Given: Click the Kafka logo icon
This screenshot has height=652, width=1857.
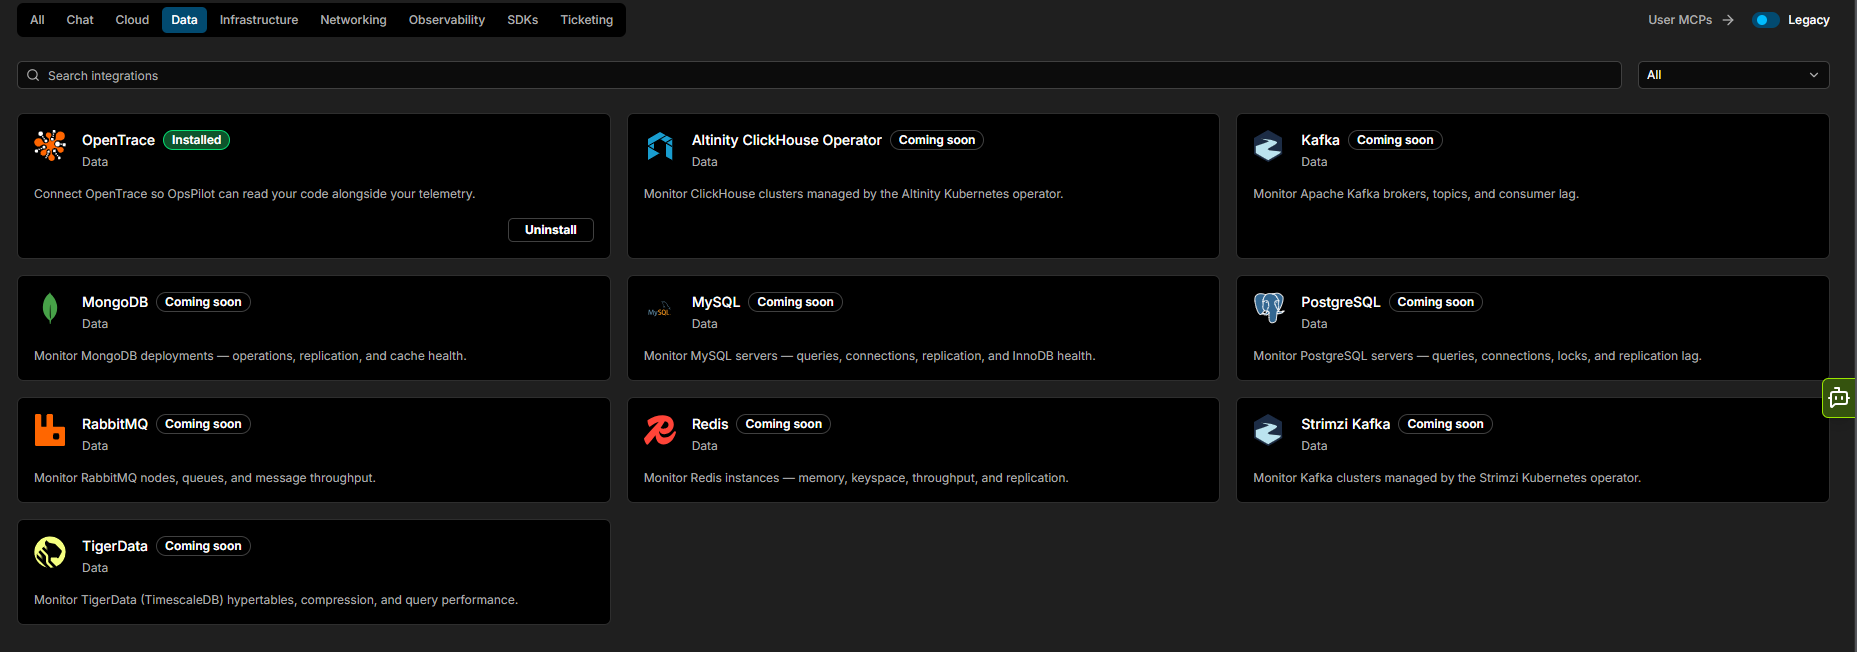Looking at the screenshot, I should 1269,146.
